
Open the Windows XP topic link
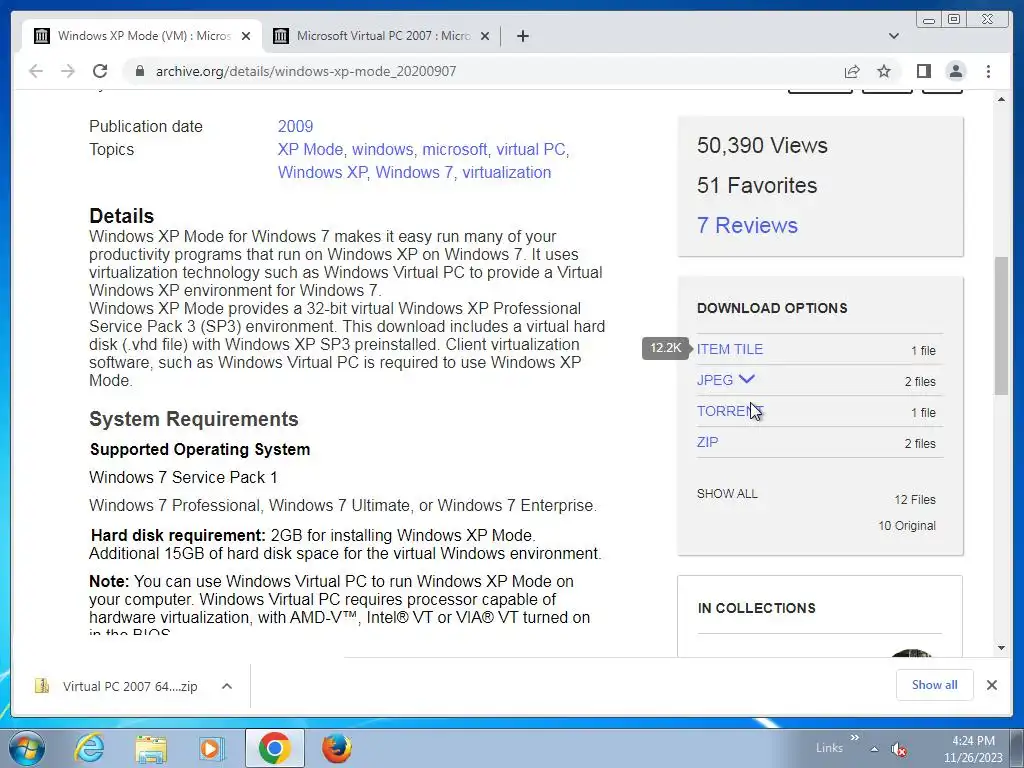(322, 172)
